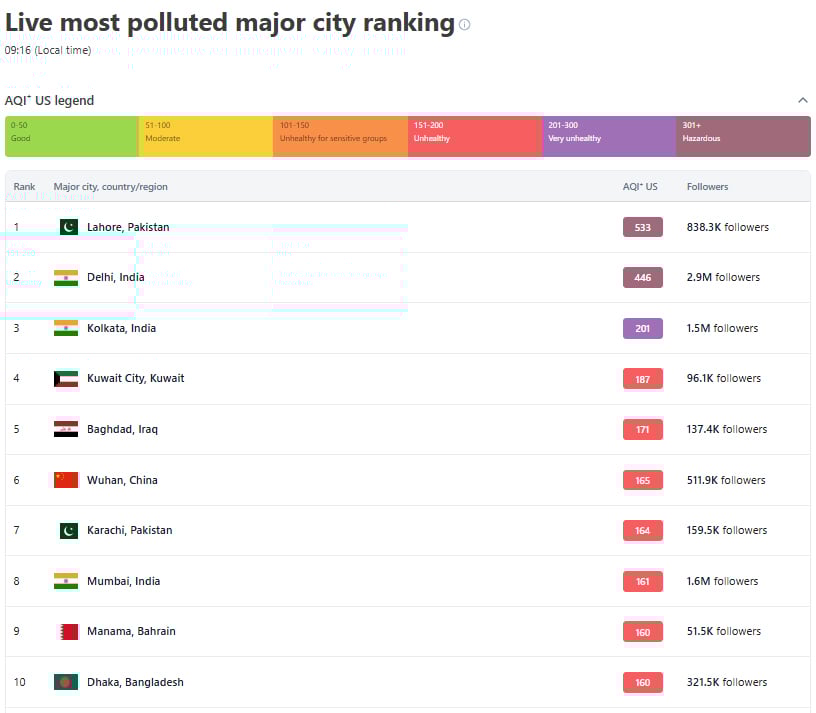
Task: Click the 201 AQI badge for Kolkata
Action: click(x=642, y=328)
